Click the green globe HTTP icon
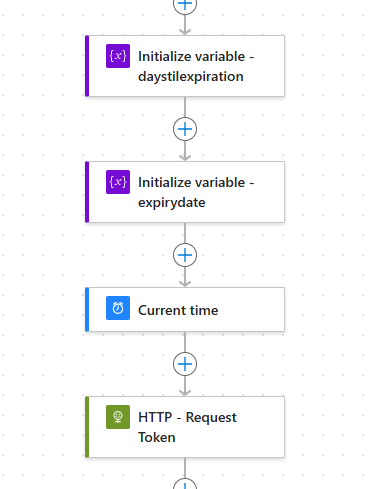368x489 pixels. coord(118,417)
